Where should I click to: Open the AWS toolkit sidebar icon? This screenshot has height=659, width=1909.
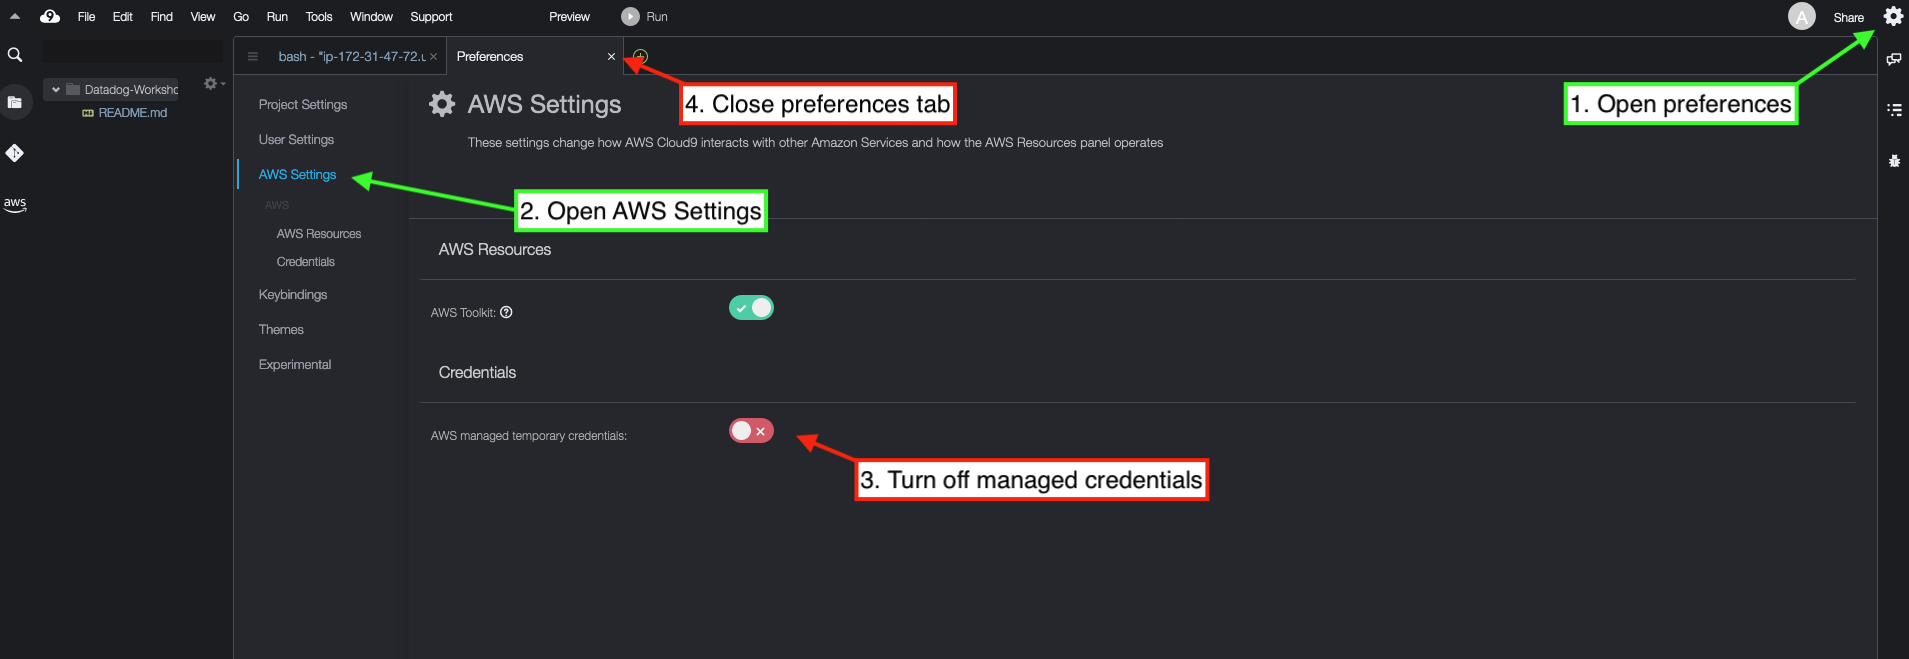[x=15, y=204]
